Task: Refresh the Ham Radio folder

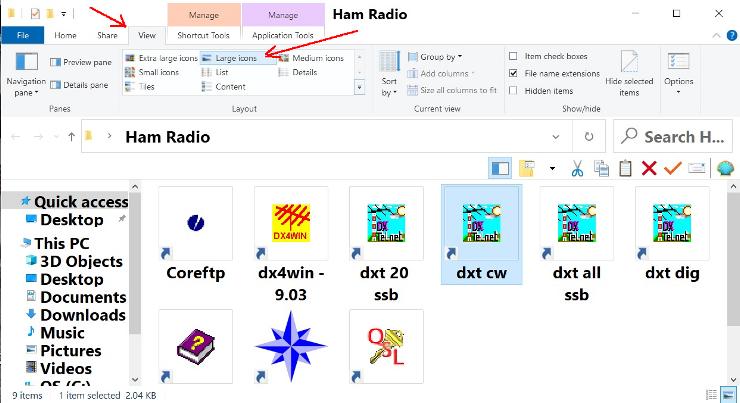Action: [589, 137]
